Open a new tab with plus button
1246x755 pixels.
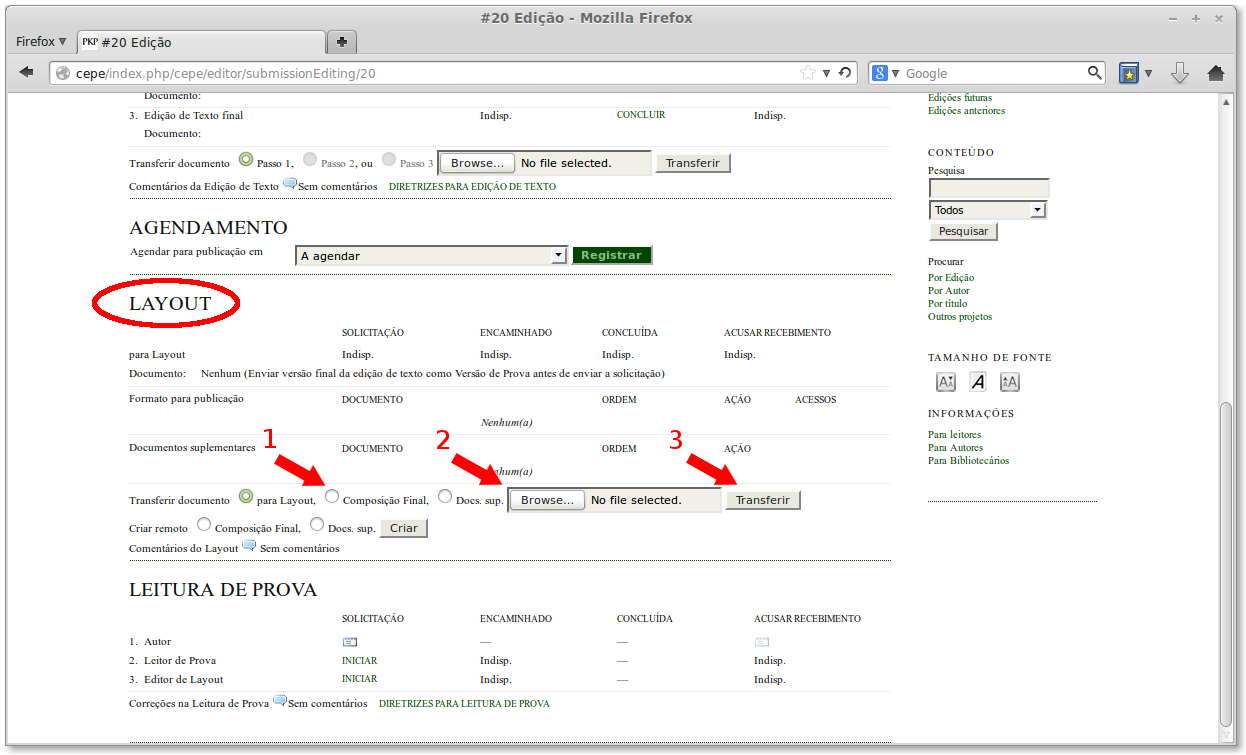coord(342,42)
